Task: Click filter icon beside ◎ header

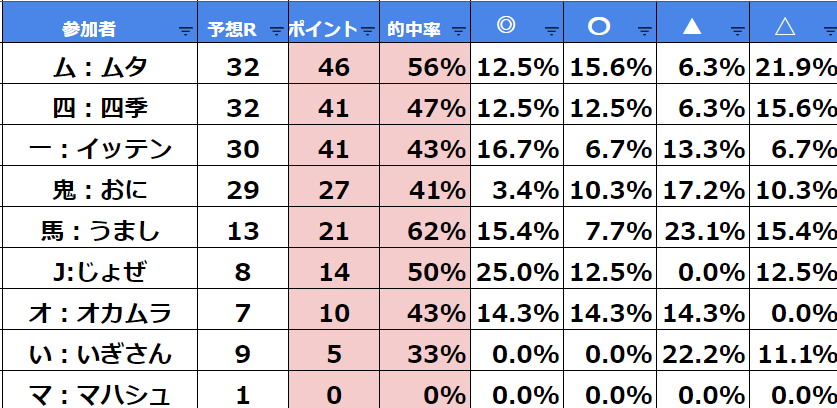Action: [553, 31]
